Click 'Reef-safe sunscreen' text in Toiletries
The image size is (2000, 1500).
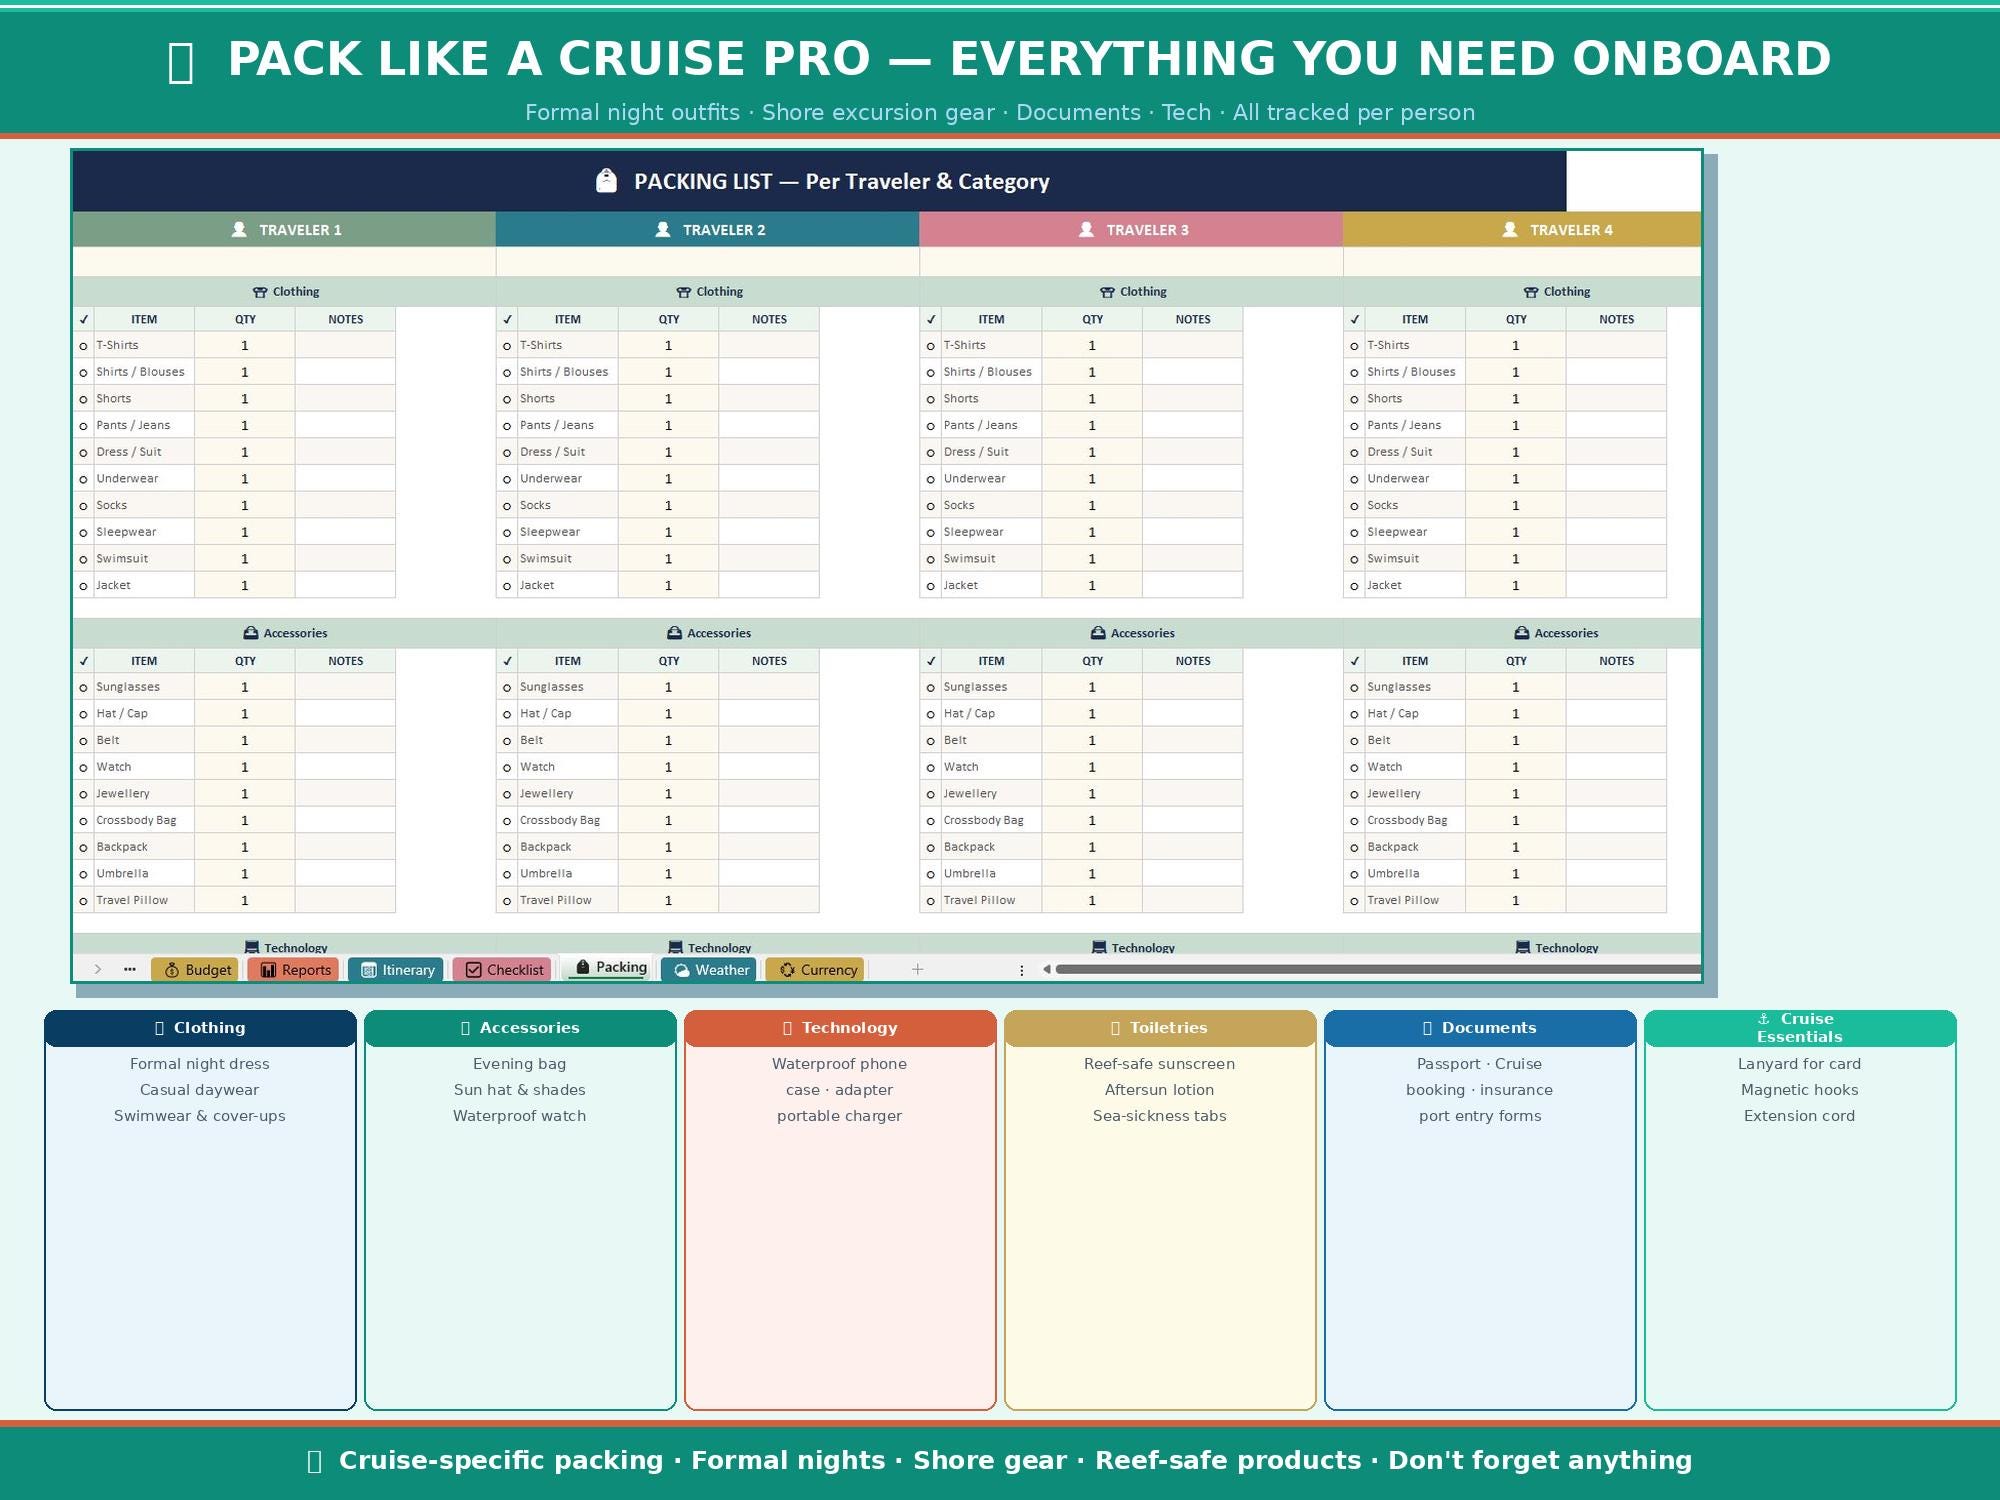click(1160, 1064)
